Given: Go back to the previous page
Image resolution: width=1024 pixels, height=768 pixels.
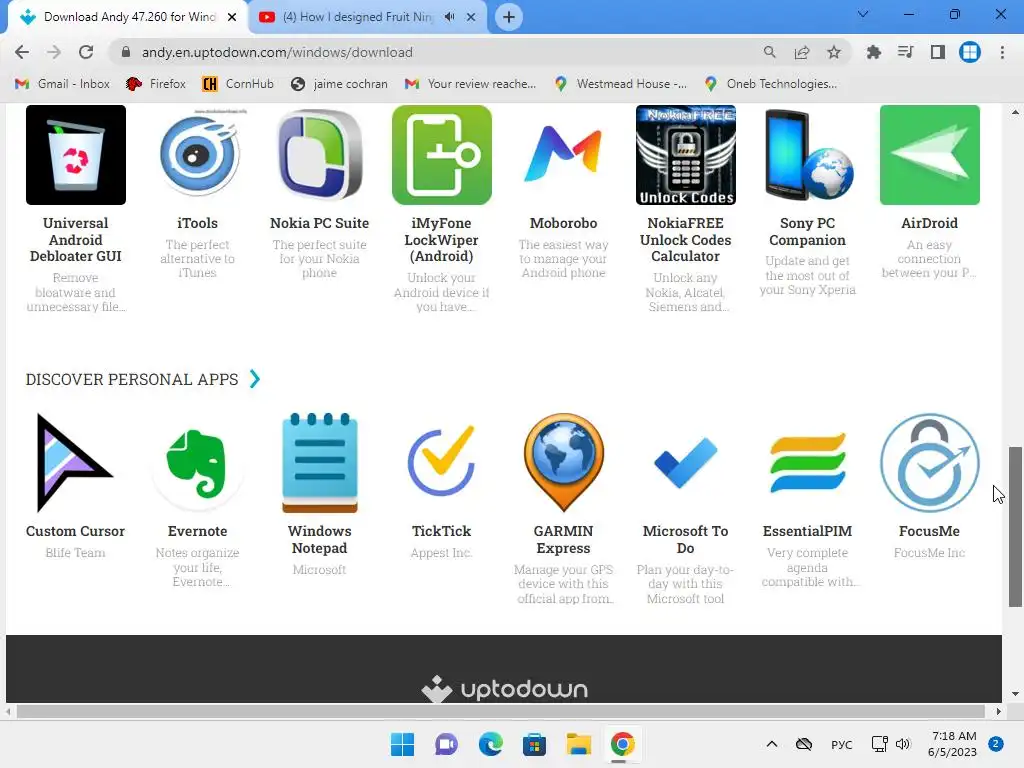Looking at the screenshot, I should 22,52.
